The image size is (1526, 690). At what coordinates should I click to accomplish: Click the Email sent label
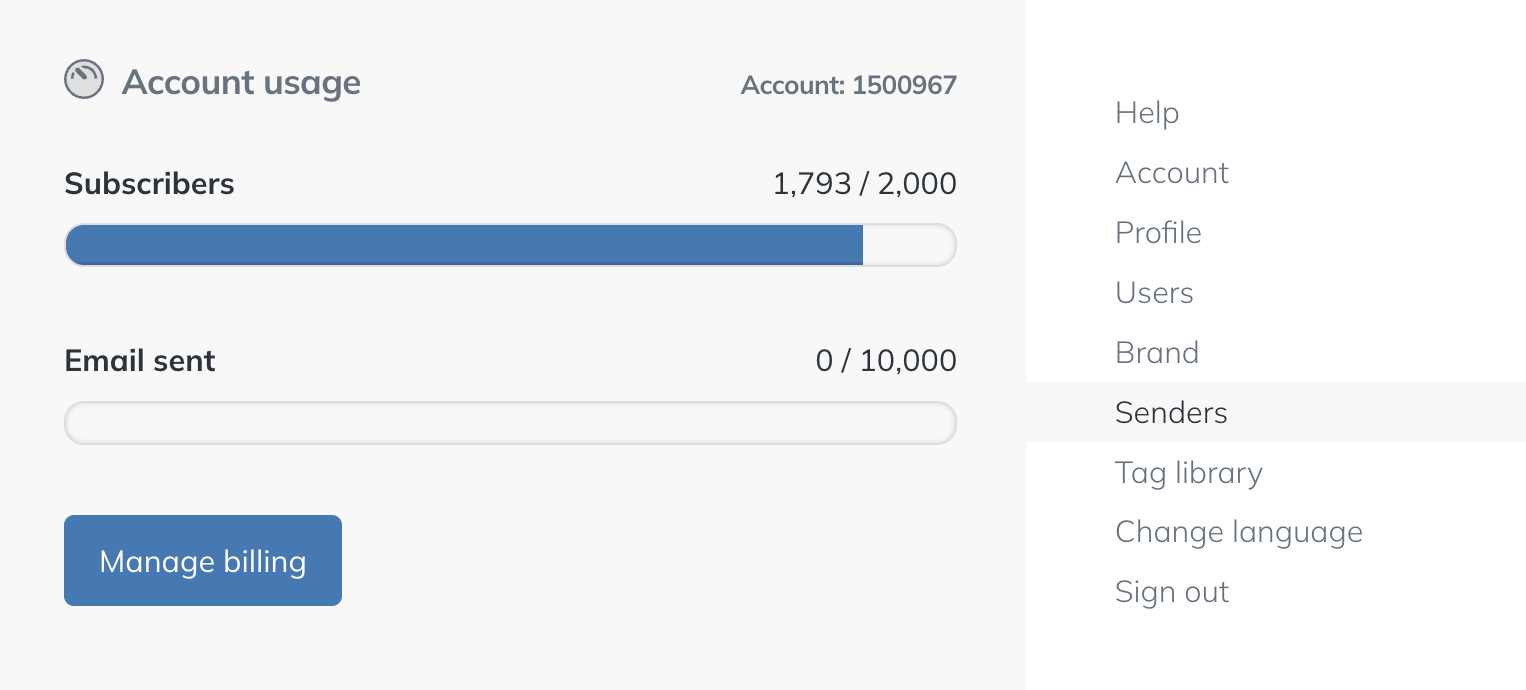click(140, 360)
